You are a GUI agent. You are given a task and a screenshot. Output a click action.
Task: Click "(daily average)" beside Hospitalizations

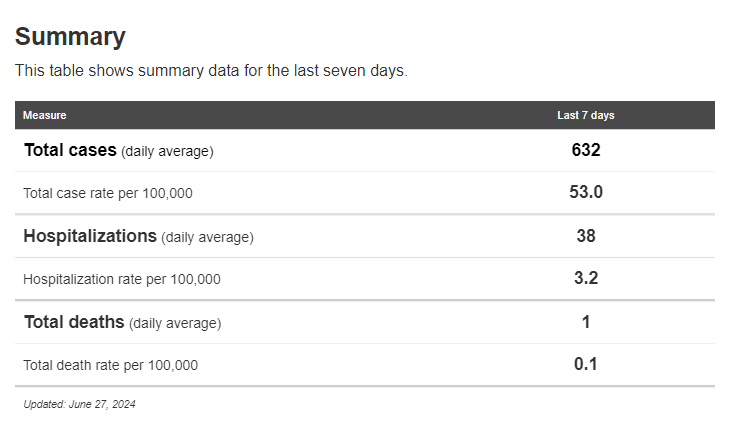tap(207, 238)
